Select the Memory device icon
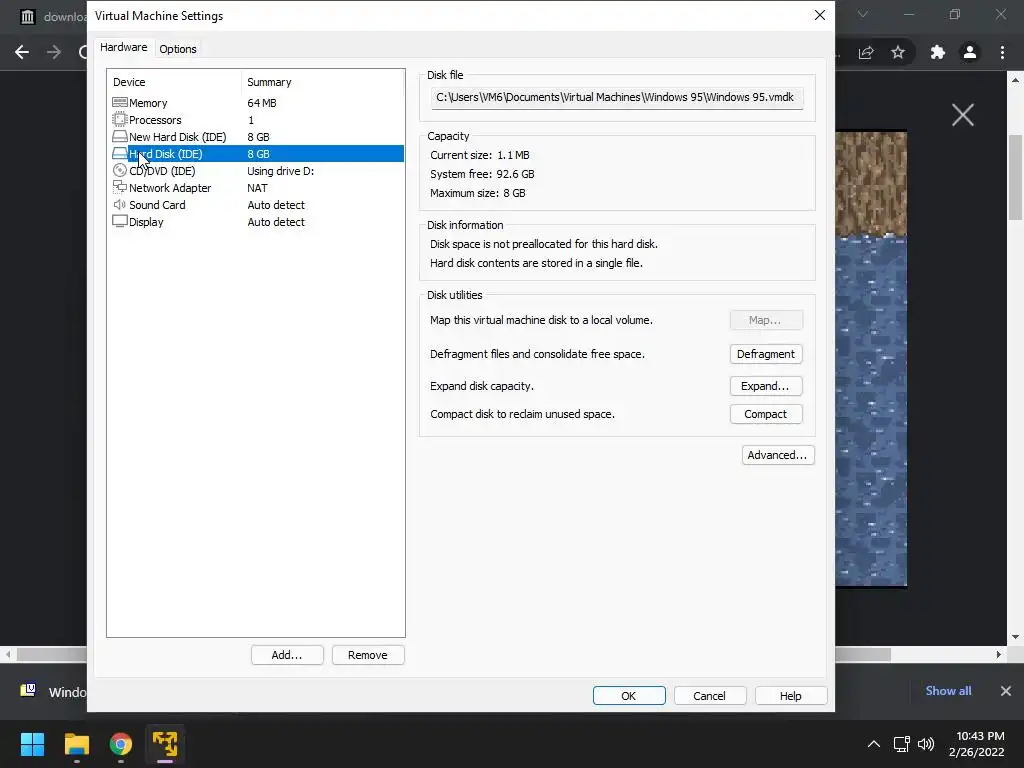 120,103
